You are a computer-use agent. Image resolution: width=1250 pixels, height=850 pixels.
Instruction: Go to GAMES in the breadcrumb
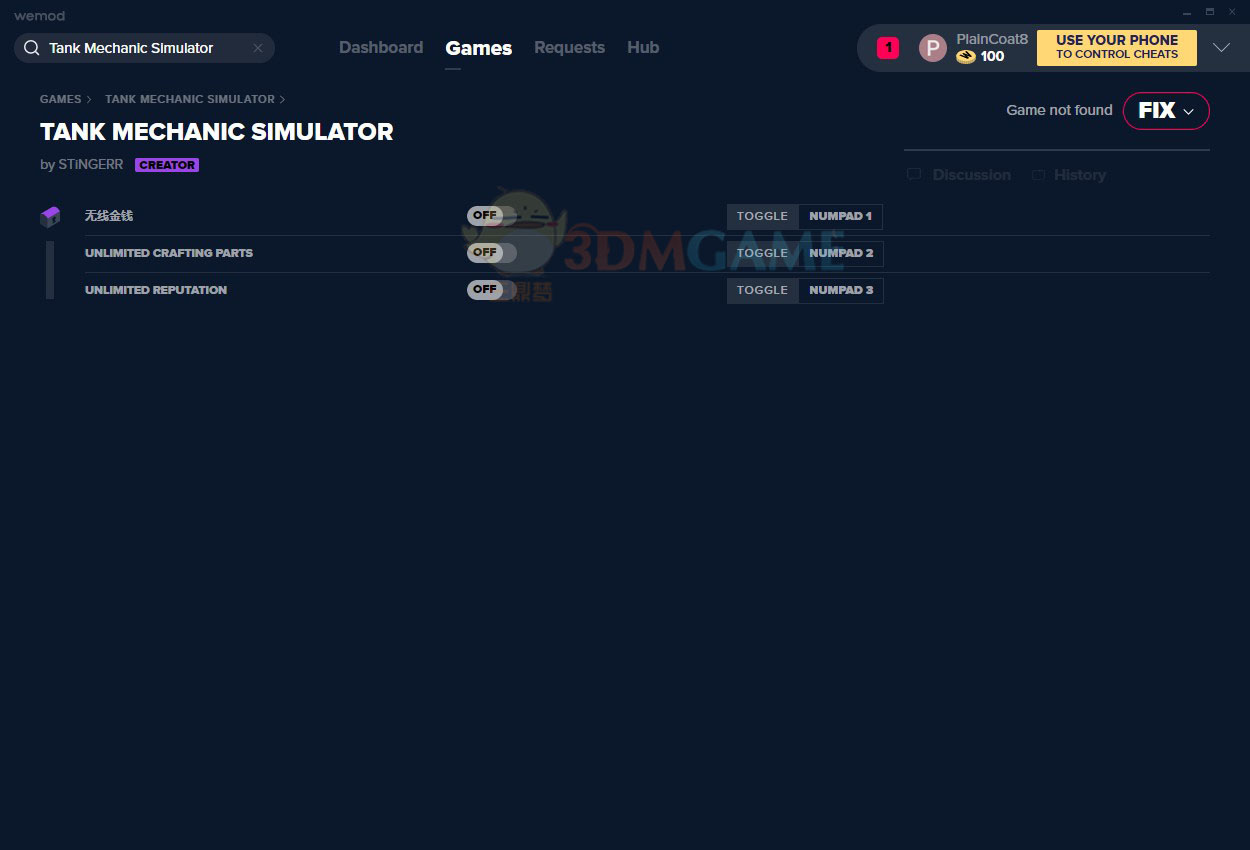pyautogui.click(x=60, y=99)
